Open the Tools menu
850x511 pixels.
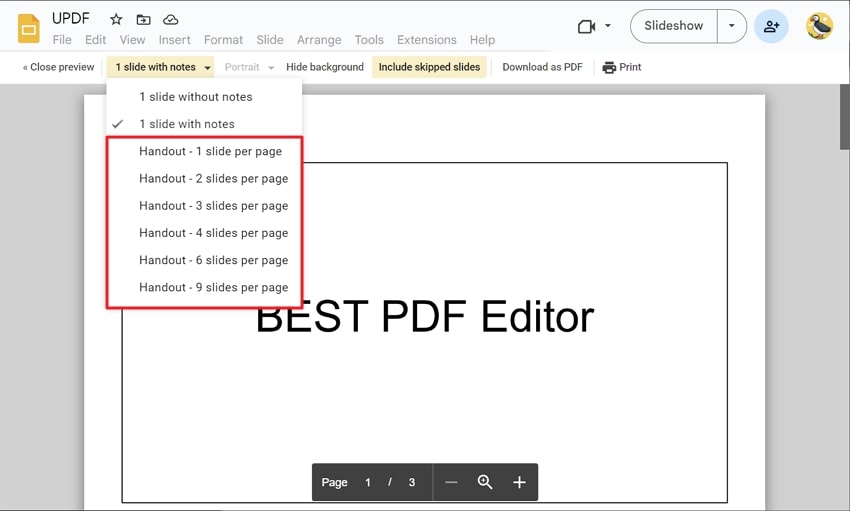point(369,40)
